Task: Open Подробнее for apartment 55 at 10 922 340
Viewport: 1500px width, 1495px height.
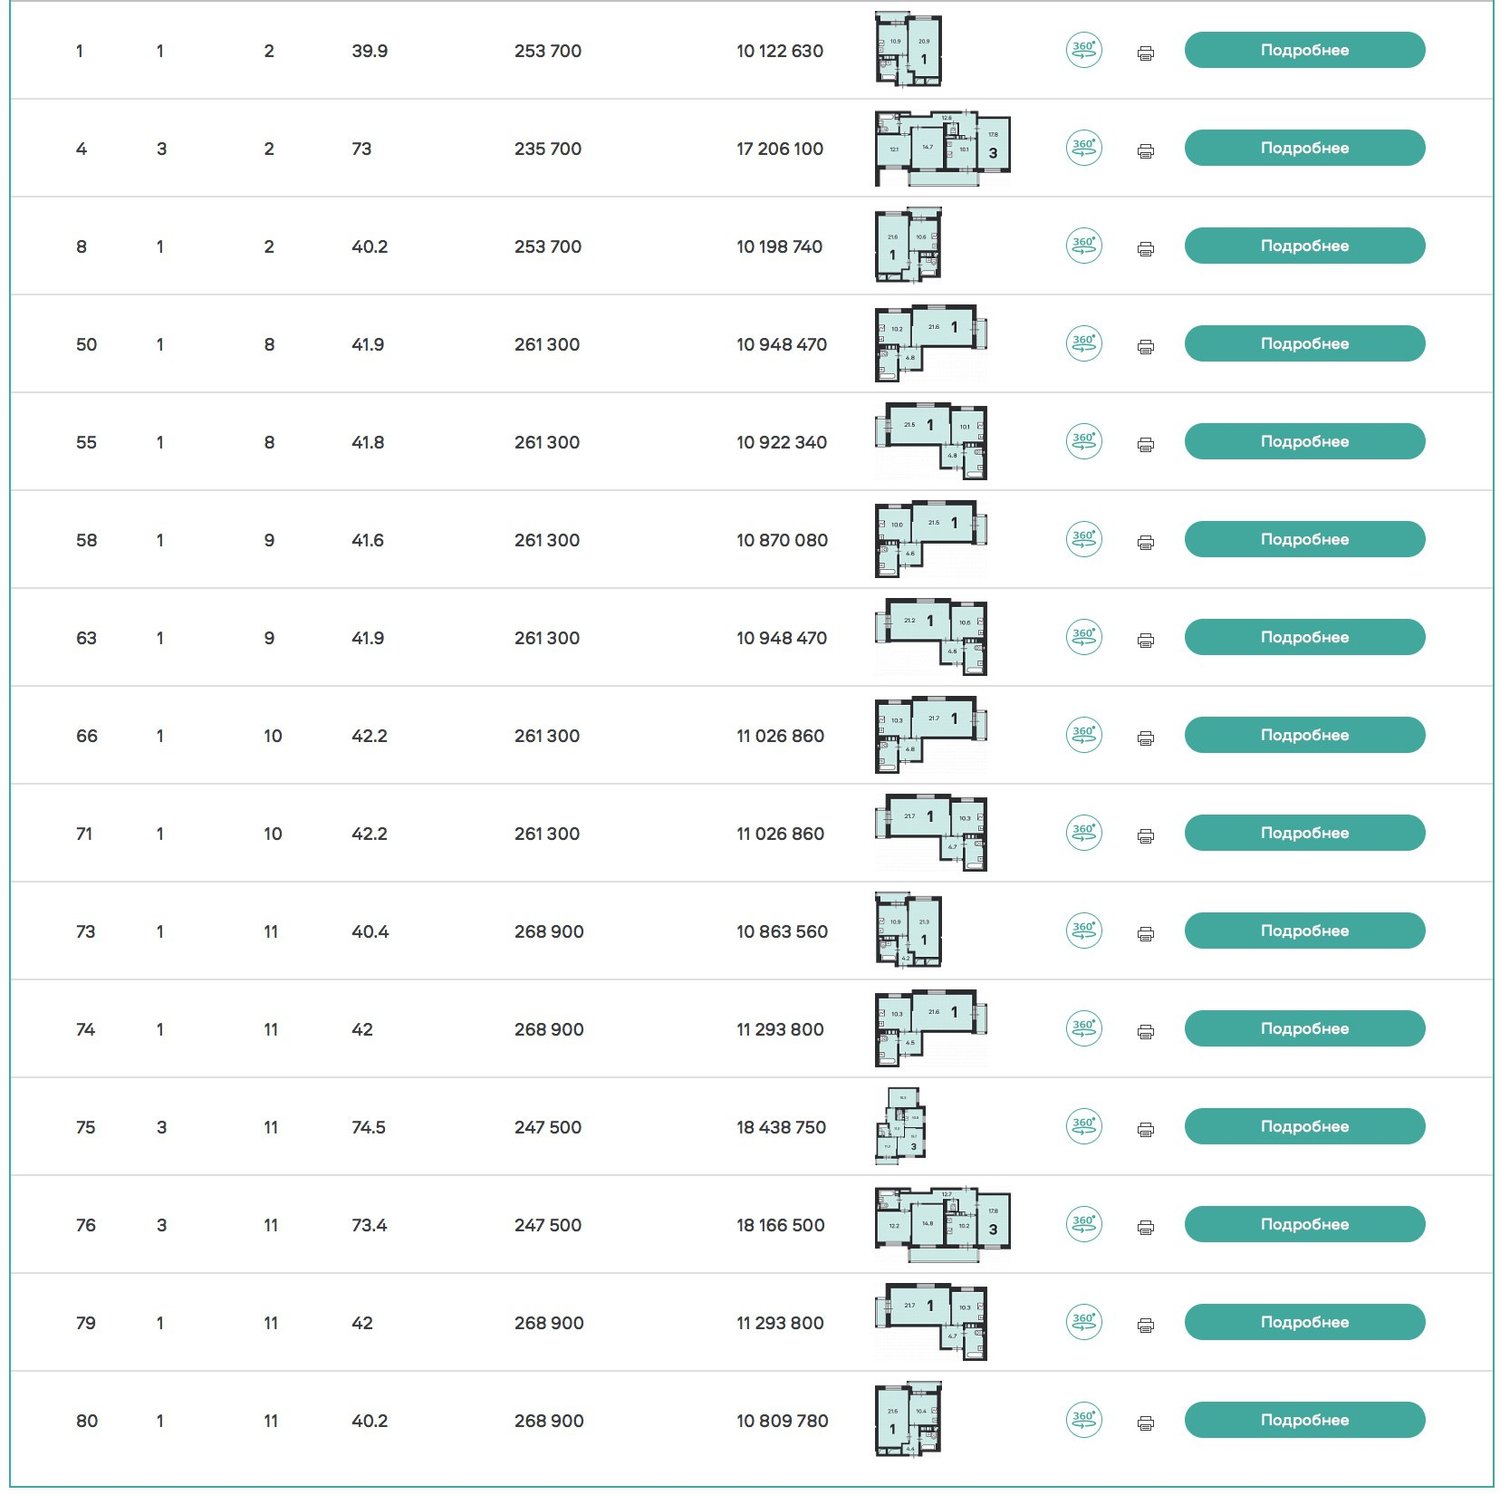Action: point(1305,441)
